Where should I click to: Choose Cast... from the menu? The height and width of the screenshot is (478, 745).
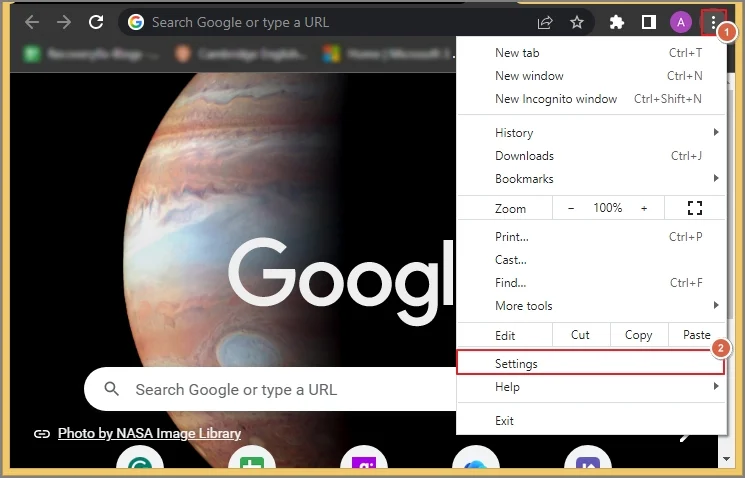point(591,259)
